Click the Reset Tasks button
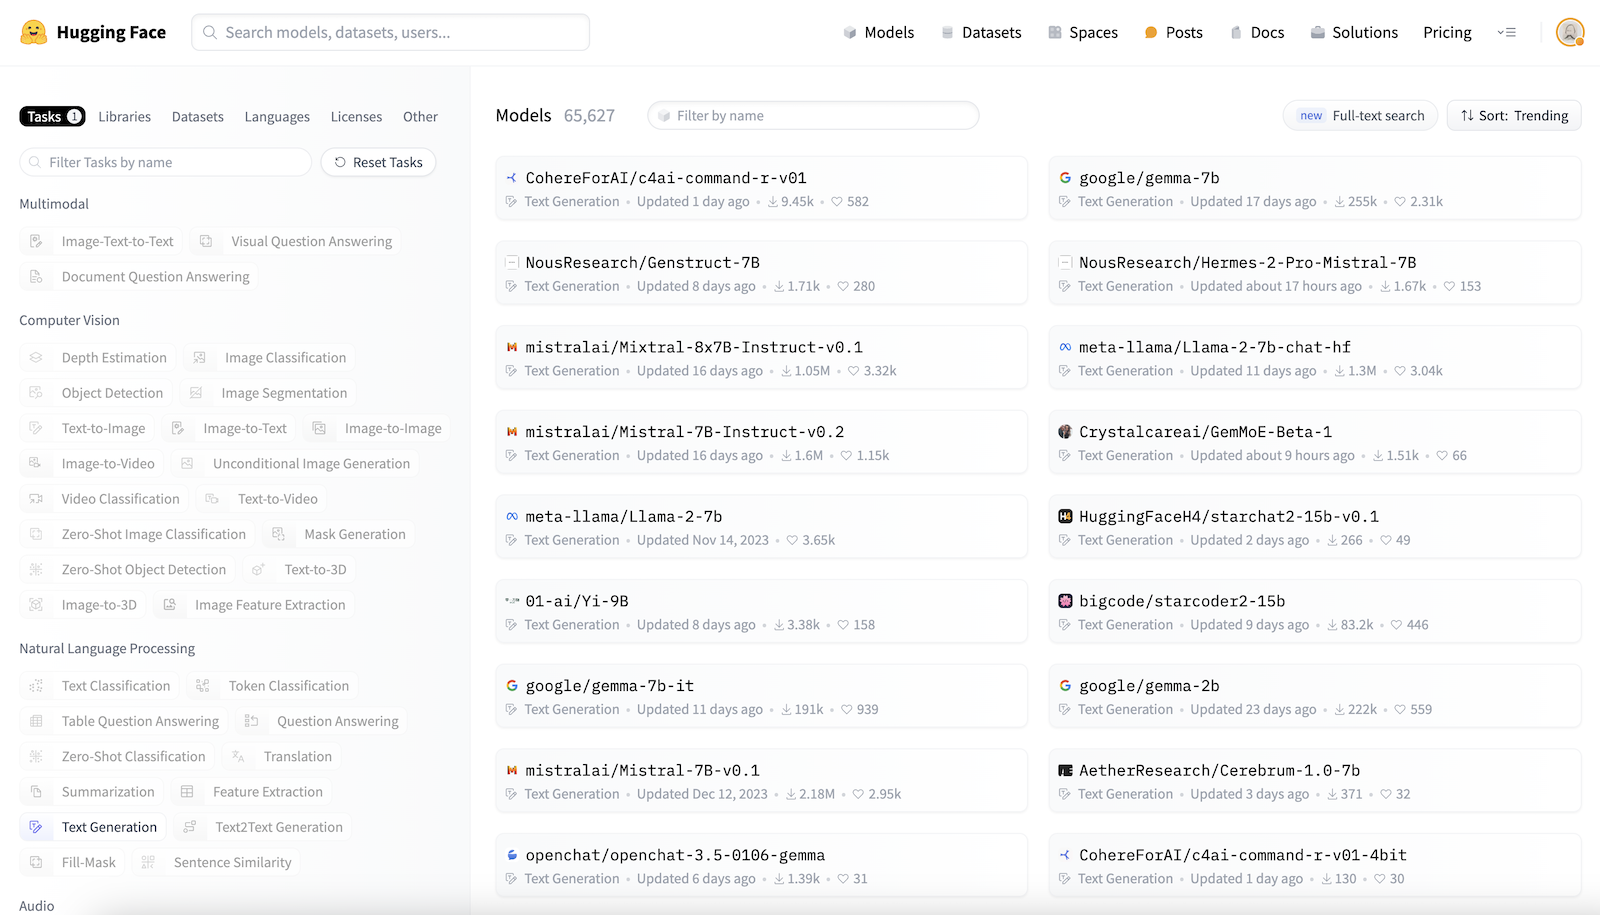The height and width of the screenshot is (915, 1600). (x=378, y=162)
